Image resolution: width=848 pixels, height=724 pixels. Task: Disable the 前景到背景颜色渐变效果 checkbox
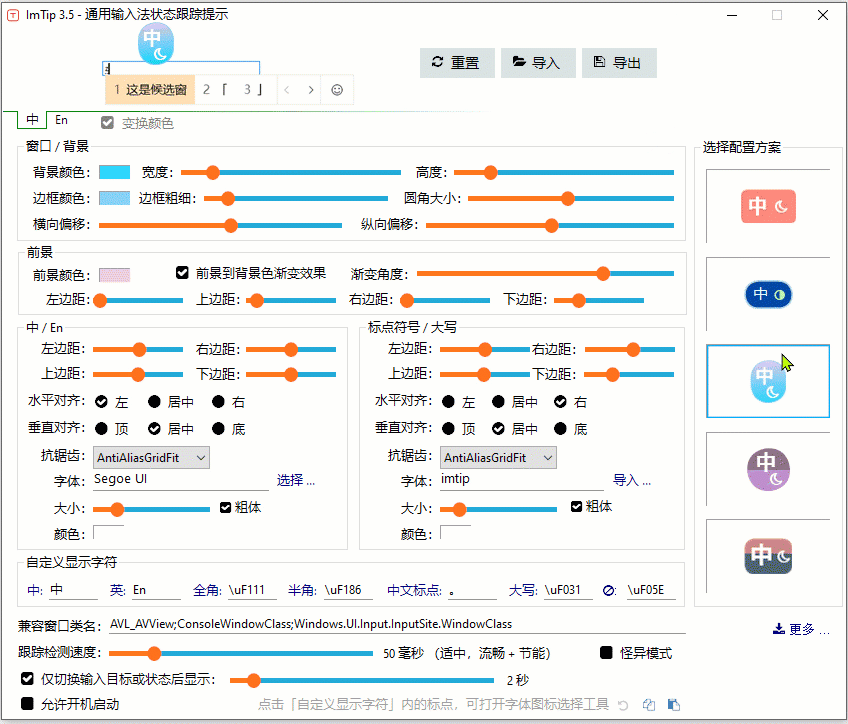pyautogui.click(x=182, y=271)
